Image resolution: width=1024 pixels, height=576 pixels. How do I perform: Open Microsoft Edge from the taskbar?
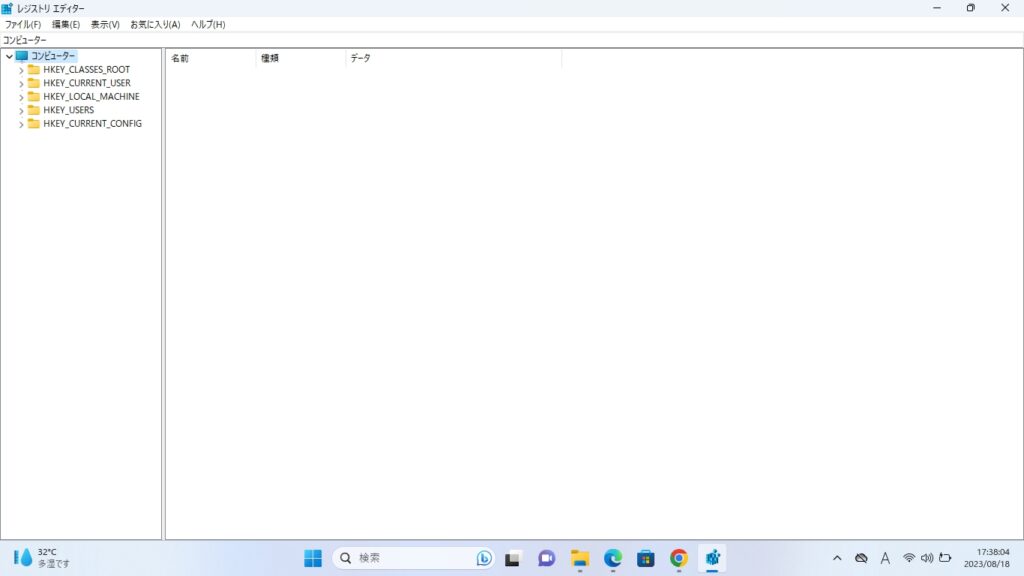[613, 558]
